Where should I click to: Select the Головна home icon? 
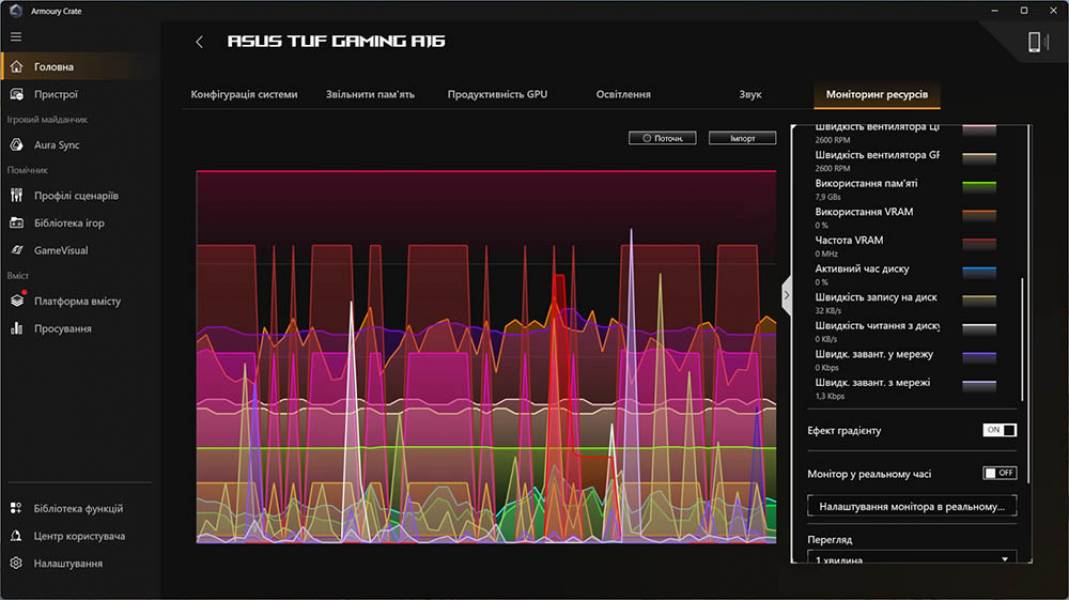click(17, 67)
